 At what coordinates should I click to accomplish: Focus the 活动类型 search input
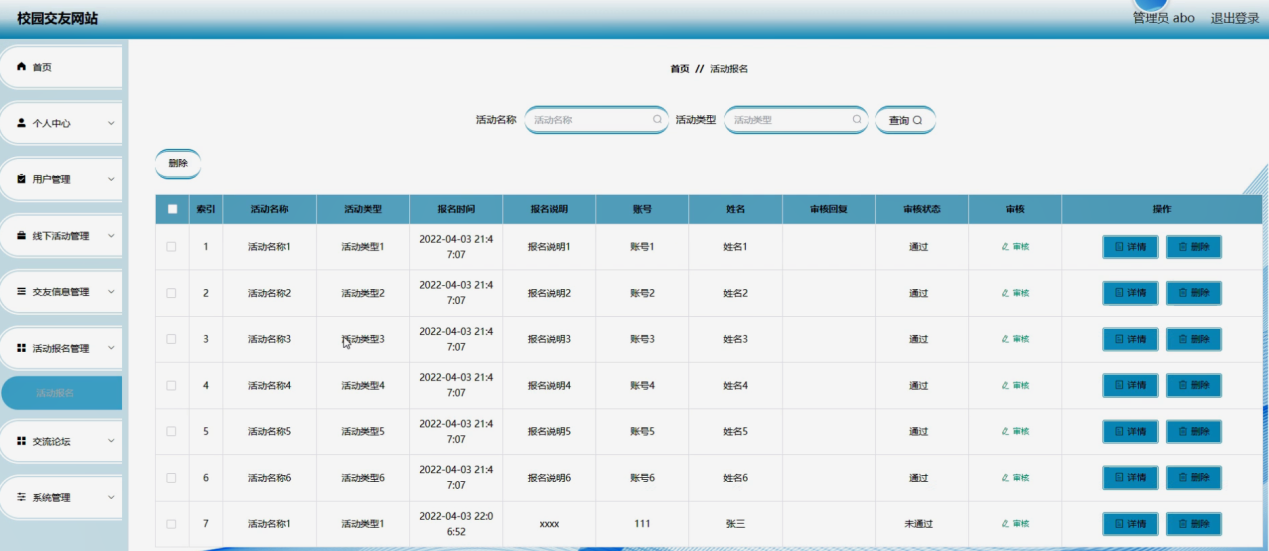click(796, 120)
